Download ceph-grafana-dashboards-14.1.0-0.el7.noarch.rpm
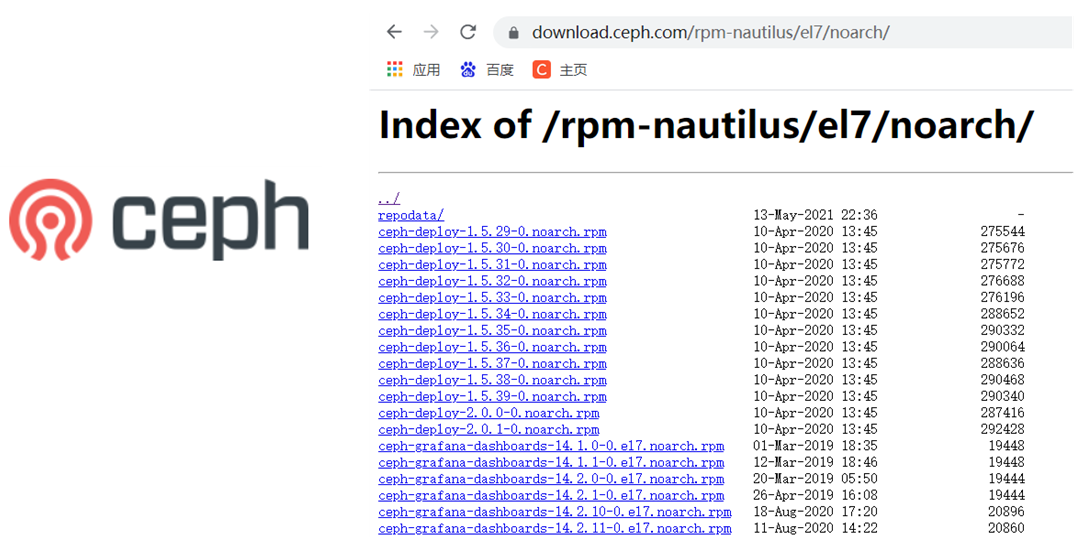The image size is (1086, 542). point(551,446)
